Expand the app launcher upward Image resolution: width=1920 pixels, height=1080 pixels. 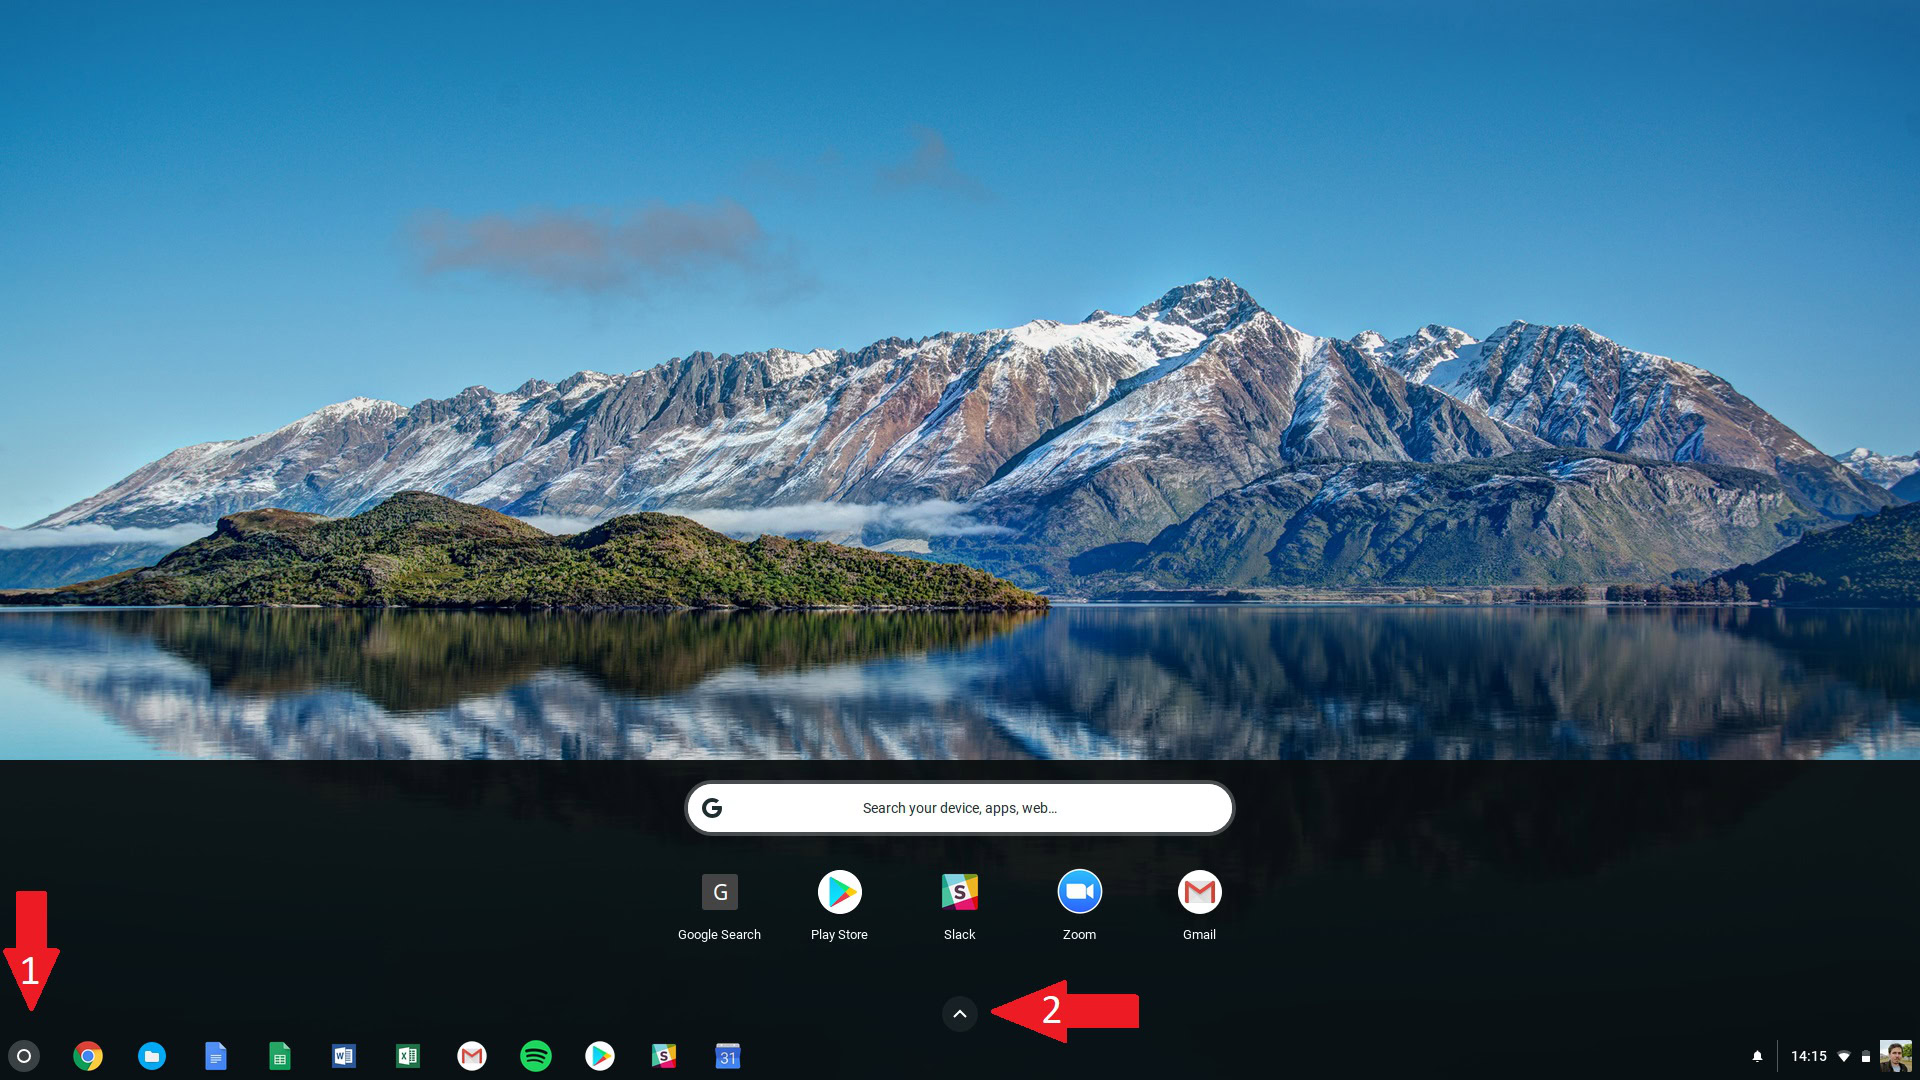click(959, 1013)
